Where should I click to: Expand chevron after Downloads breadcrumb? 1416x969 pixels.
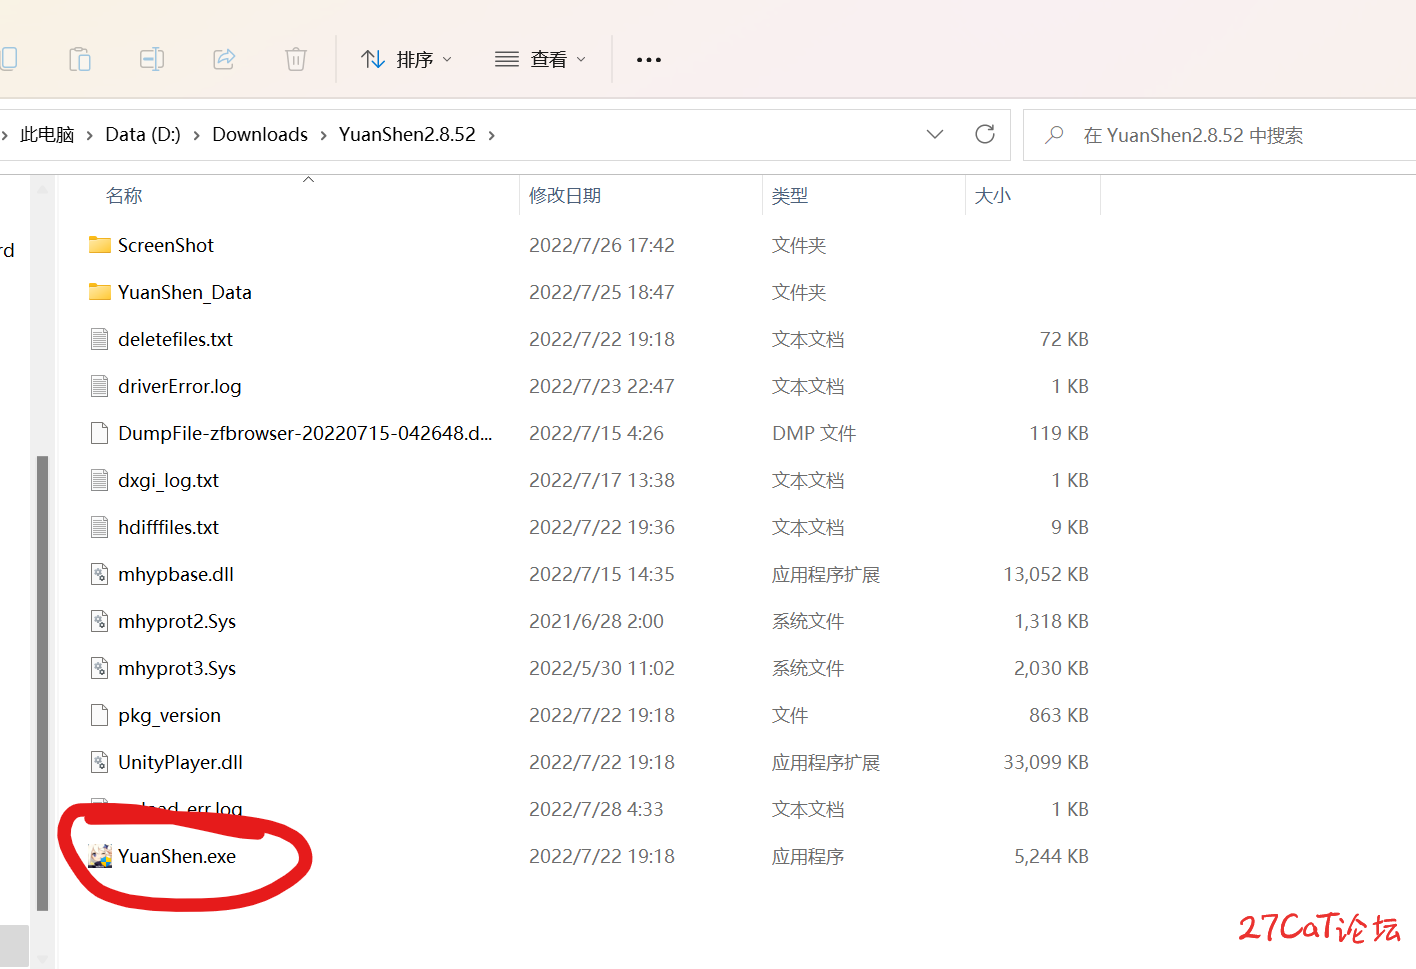tap(323, 135)
